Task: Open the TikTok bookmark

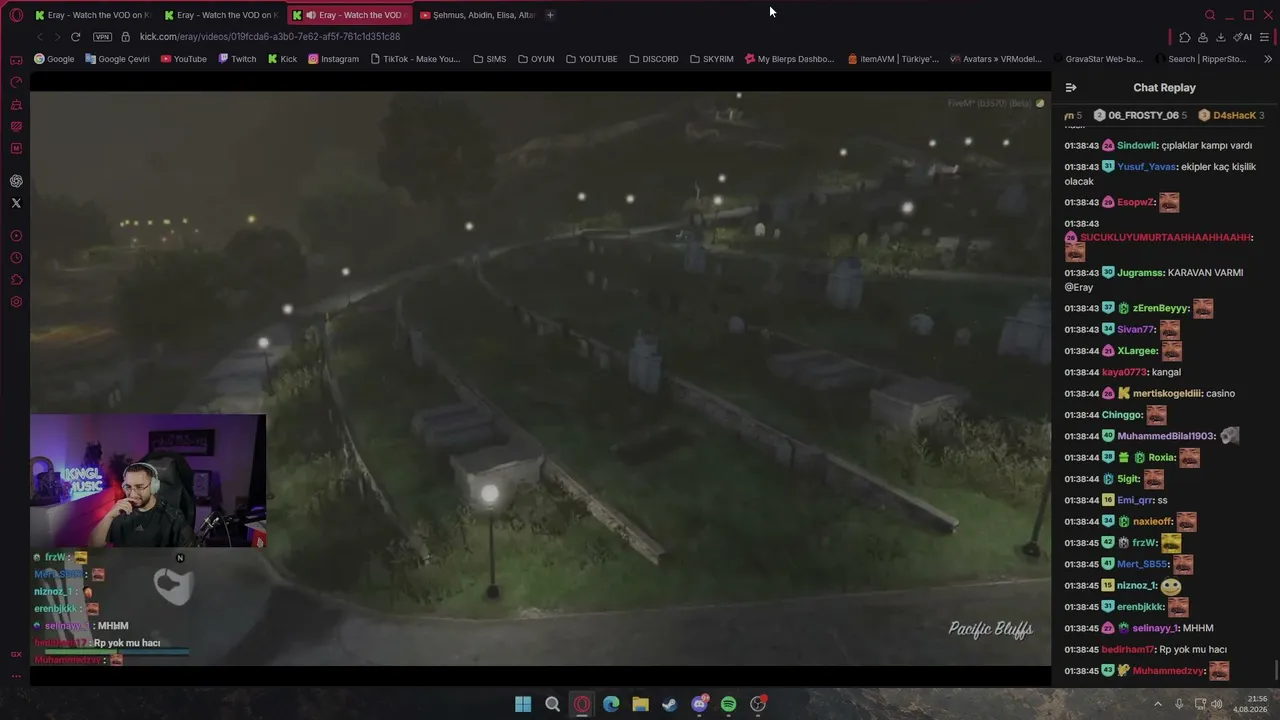Action: pyautogui.click(x=415, y=59)
